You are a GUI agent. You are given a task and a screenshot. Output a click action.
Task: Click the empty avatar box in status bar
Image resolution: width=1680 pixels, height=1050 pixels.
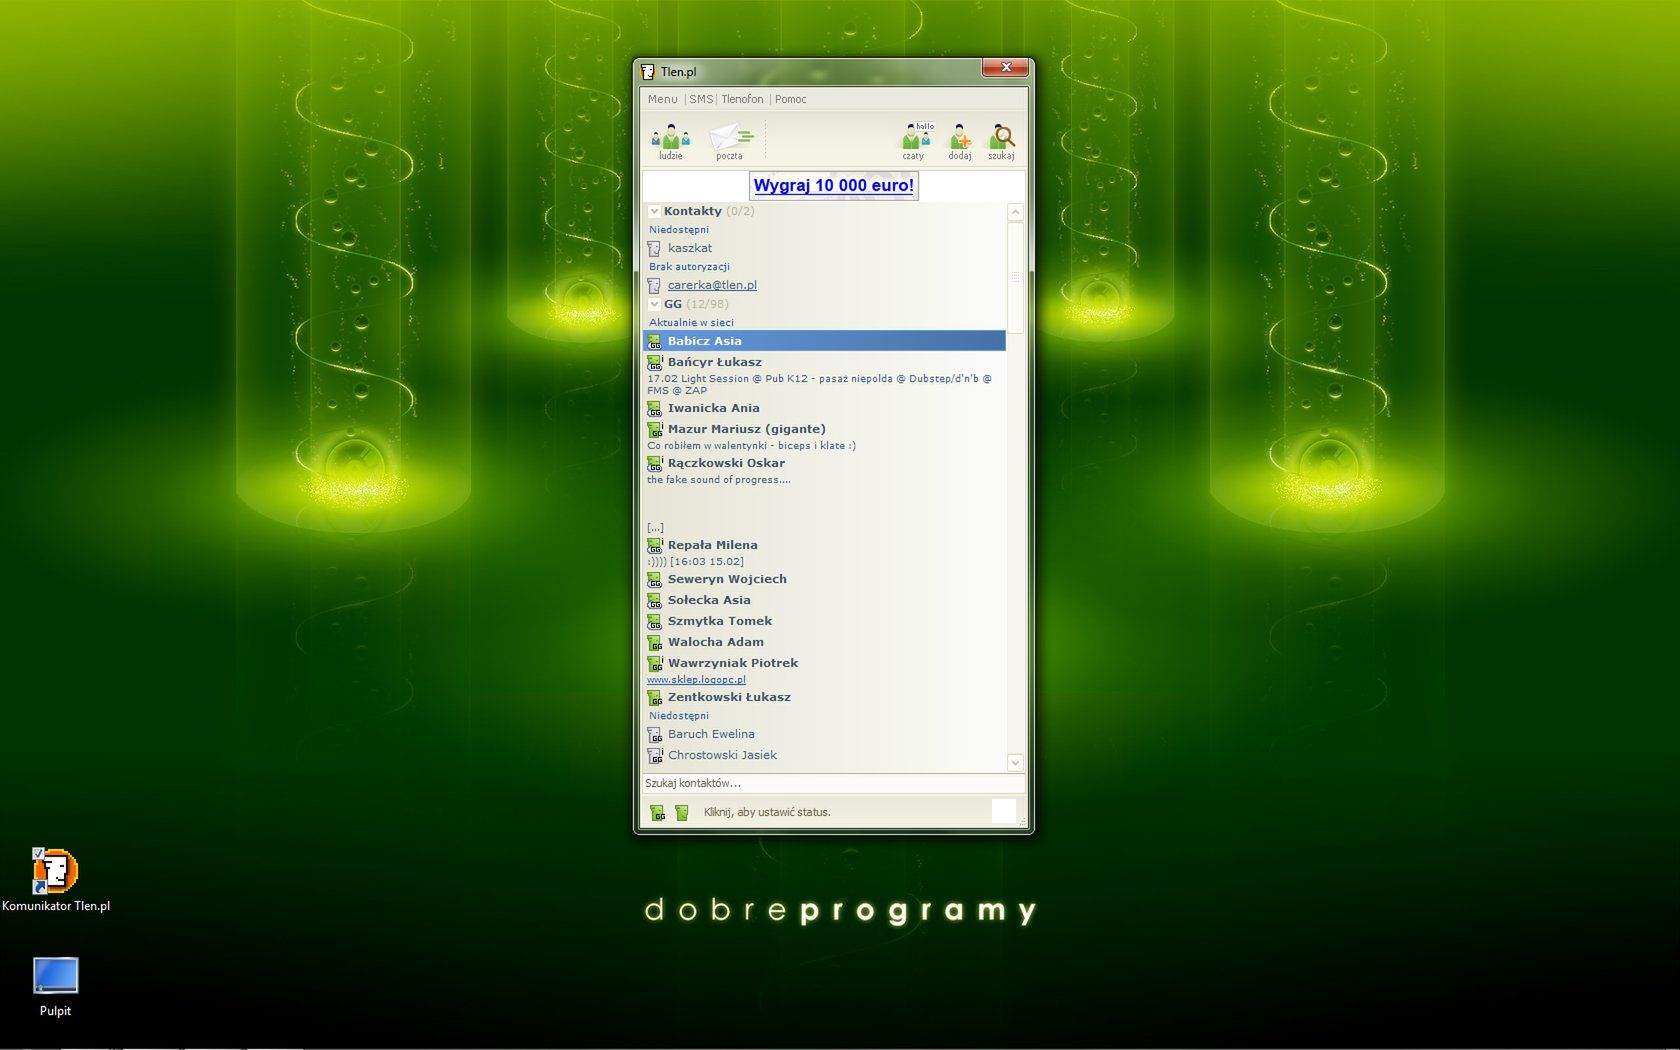[1003, 811]
